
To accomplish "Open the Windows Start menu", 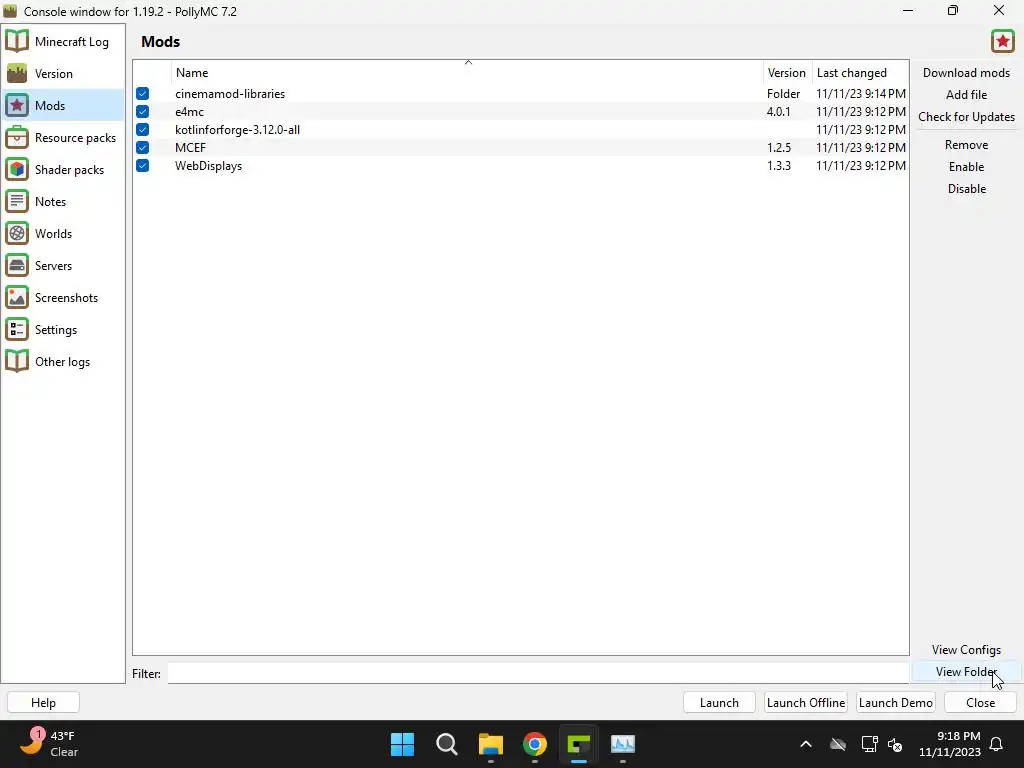I will click(402, 744).
